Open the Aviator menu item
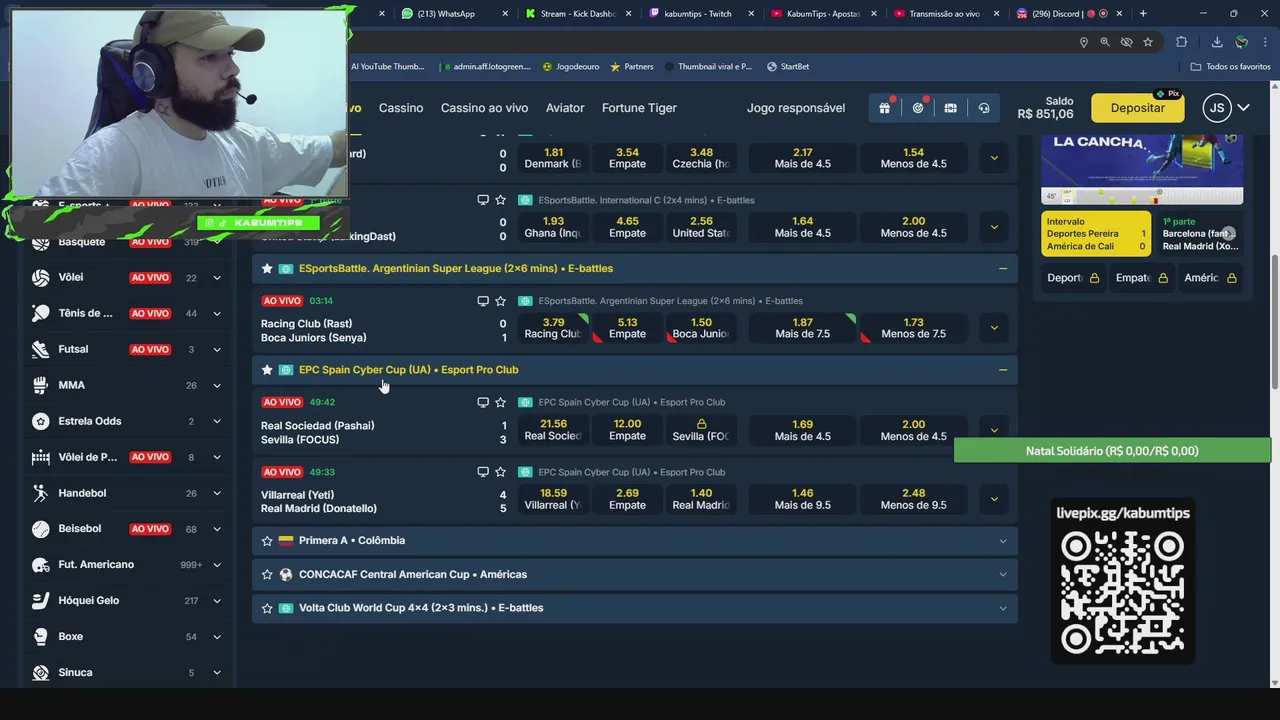The image size is (1280, 720). 565,108
